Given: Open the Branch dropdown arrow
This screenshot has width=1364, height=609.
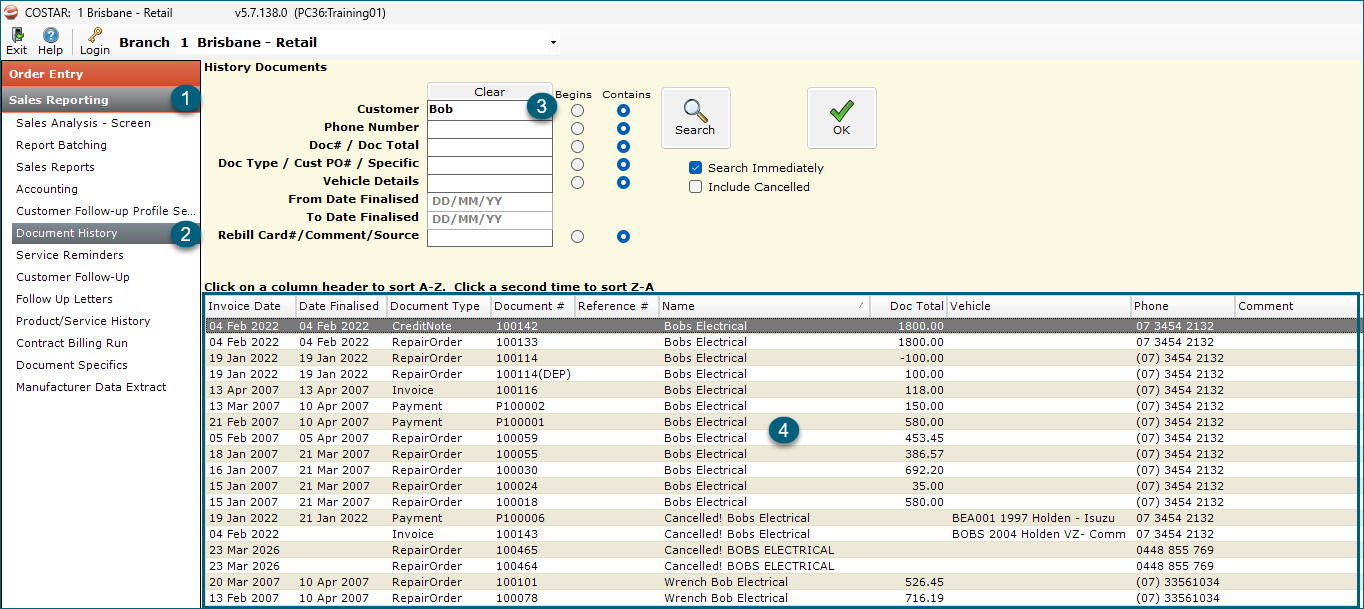Looking at the screenshot, I should (x=553, y=43).
